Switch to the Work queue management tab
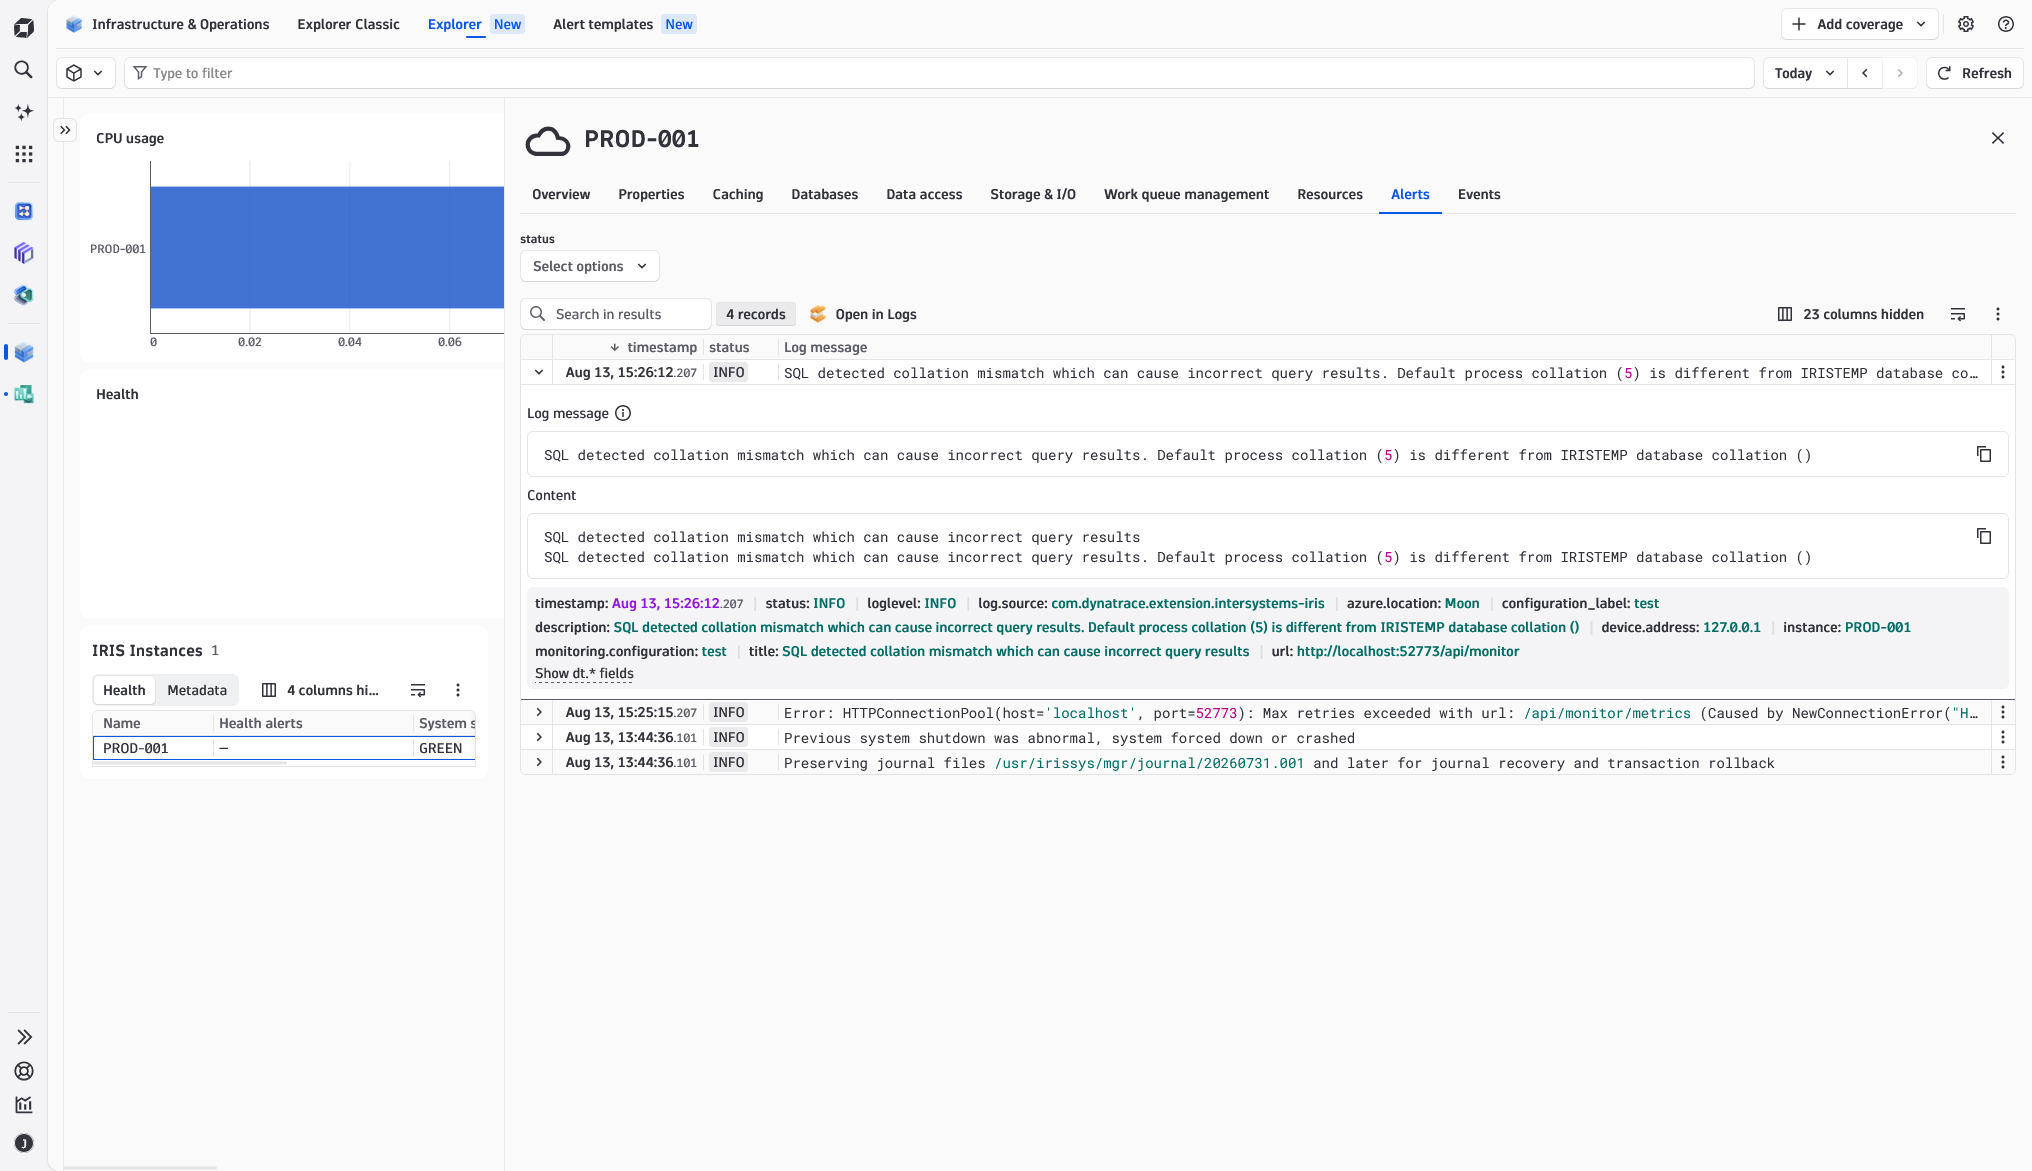 tap(1186, 194)
